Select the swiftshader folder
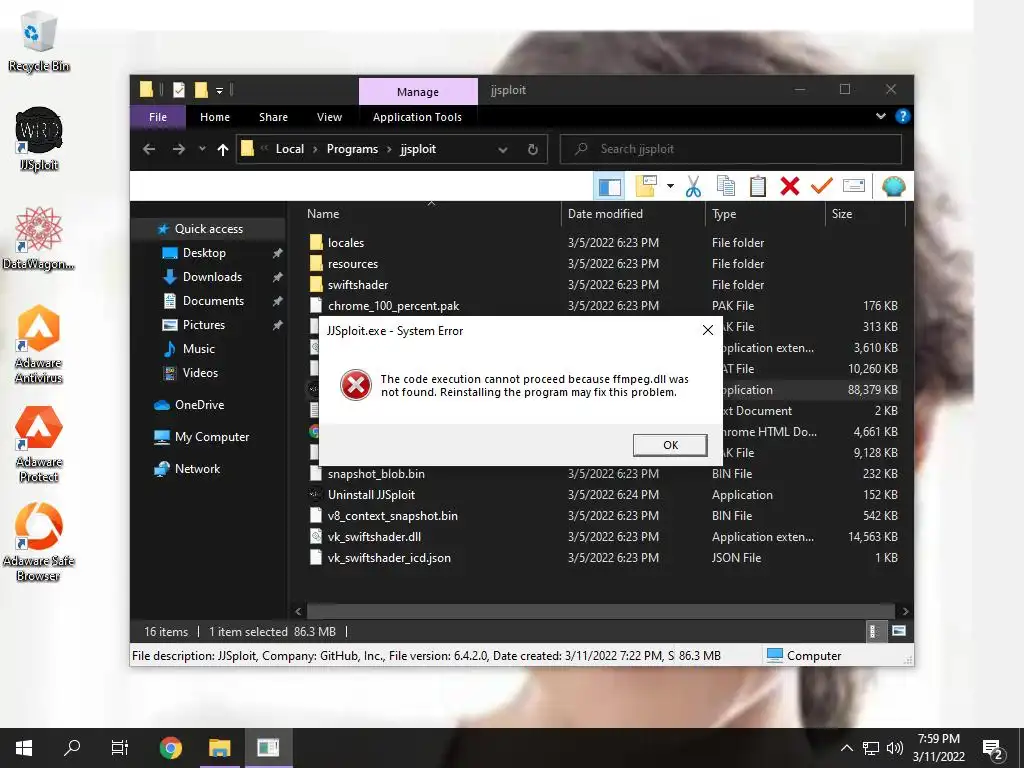1024x768 pixels. pos(358,285)
